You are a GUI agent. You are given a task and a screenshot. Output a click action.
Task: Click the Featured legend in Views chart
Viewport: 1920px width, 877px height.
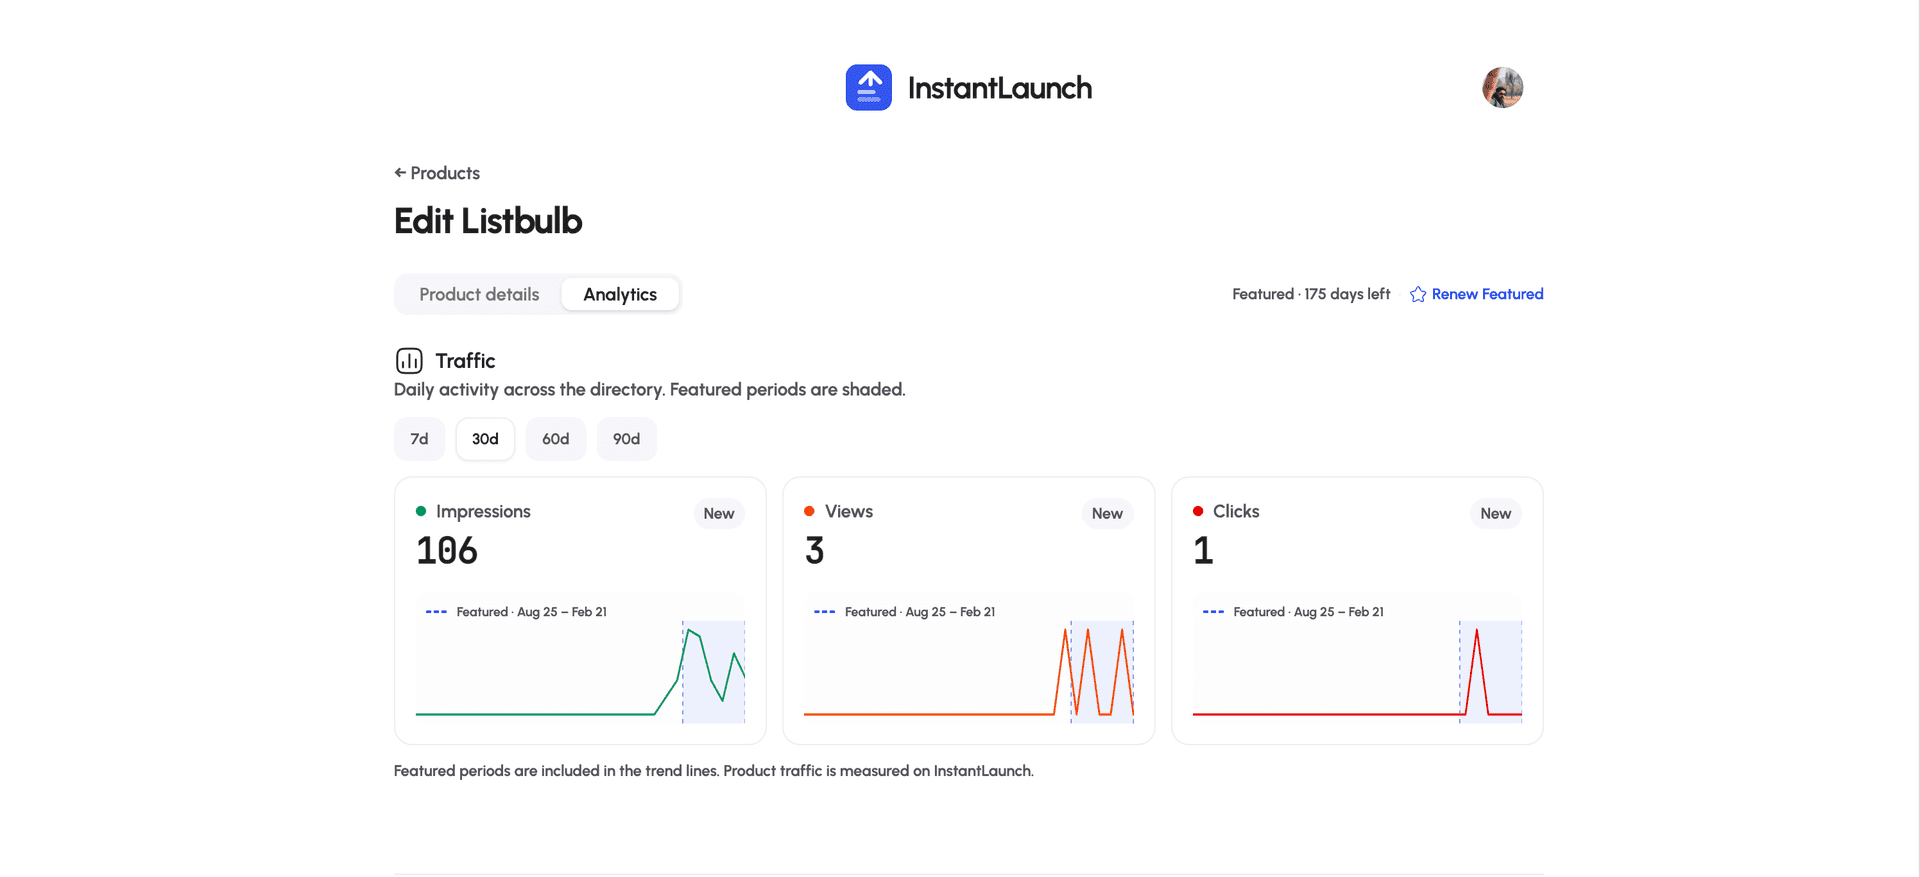coord(905,612)
